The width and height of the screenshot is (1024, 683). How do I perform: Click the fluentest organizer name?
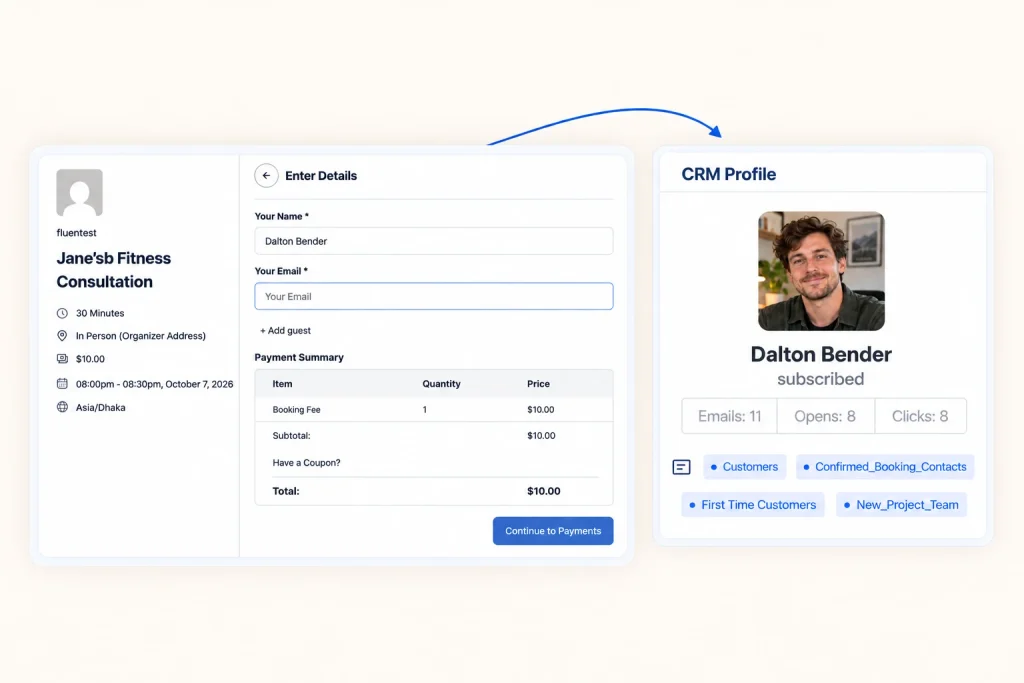[x=76, y=233]
